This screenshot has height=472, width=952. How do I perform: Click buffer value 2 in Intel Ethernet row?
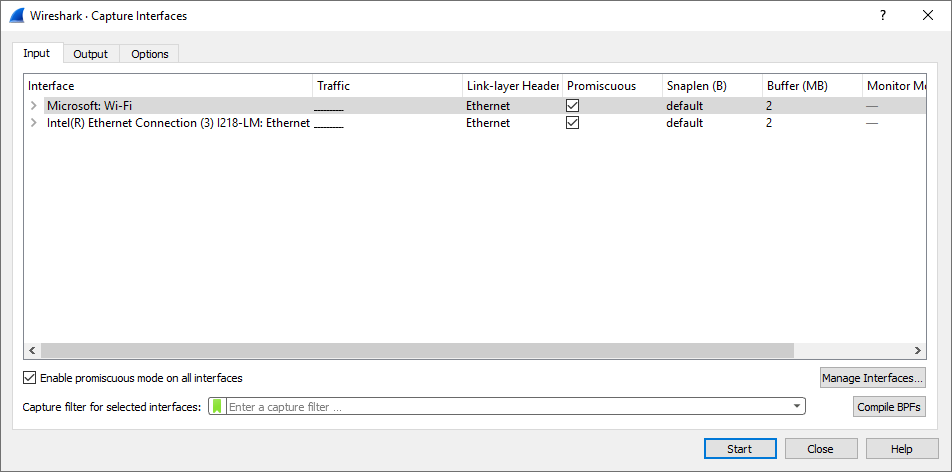[769, 123]
